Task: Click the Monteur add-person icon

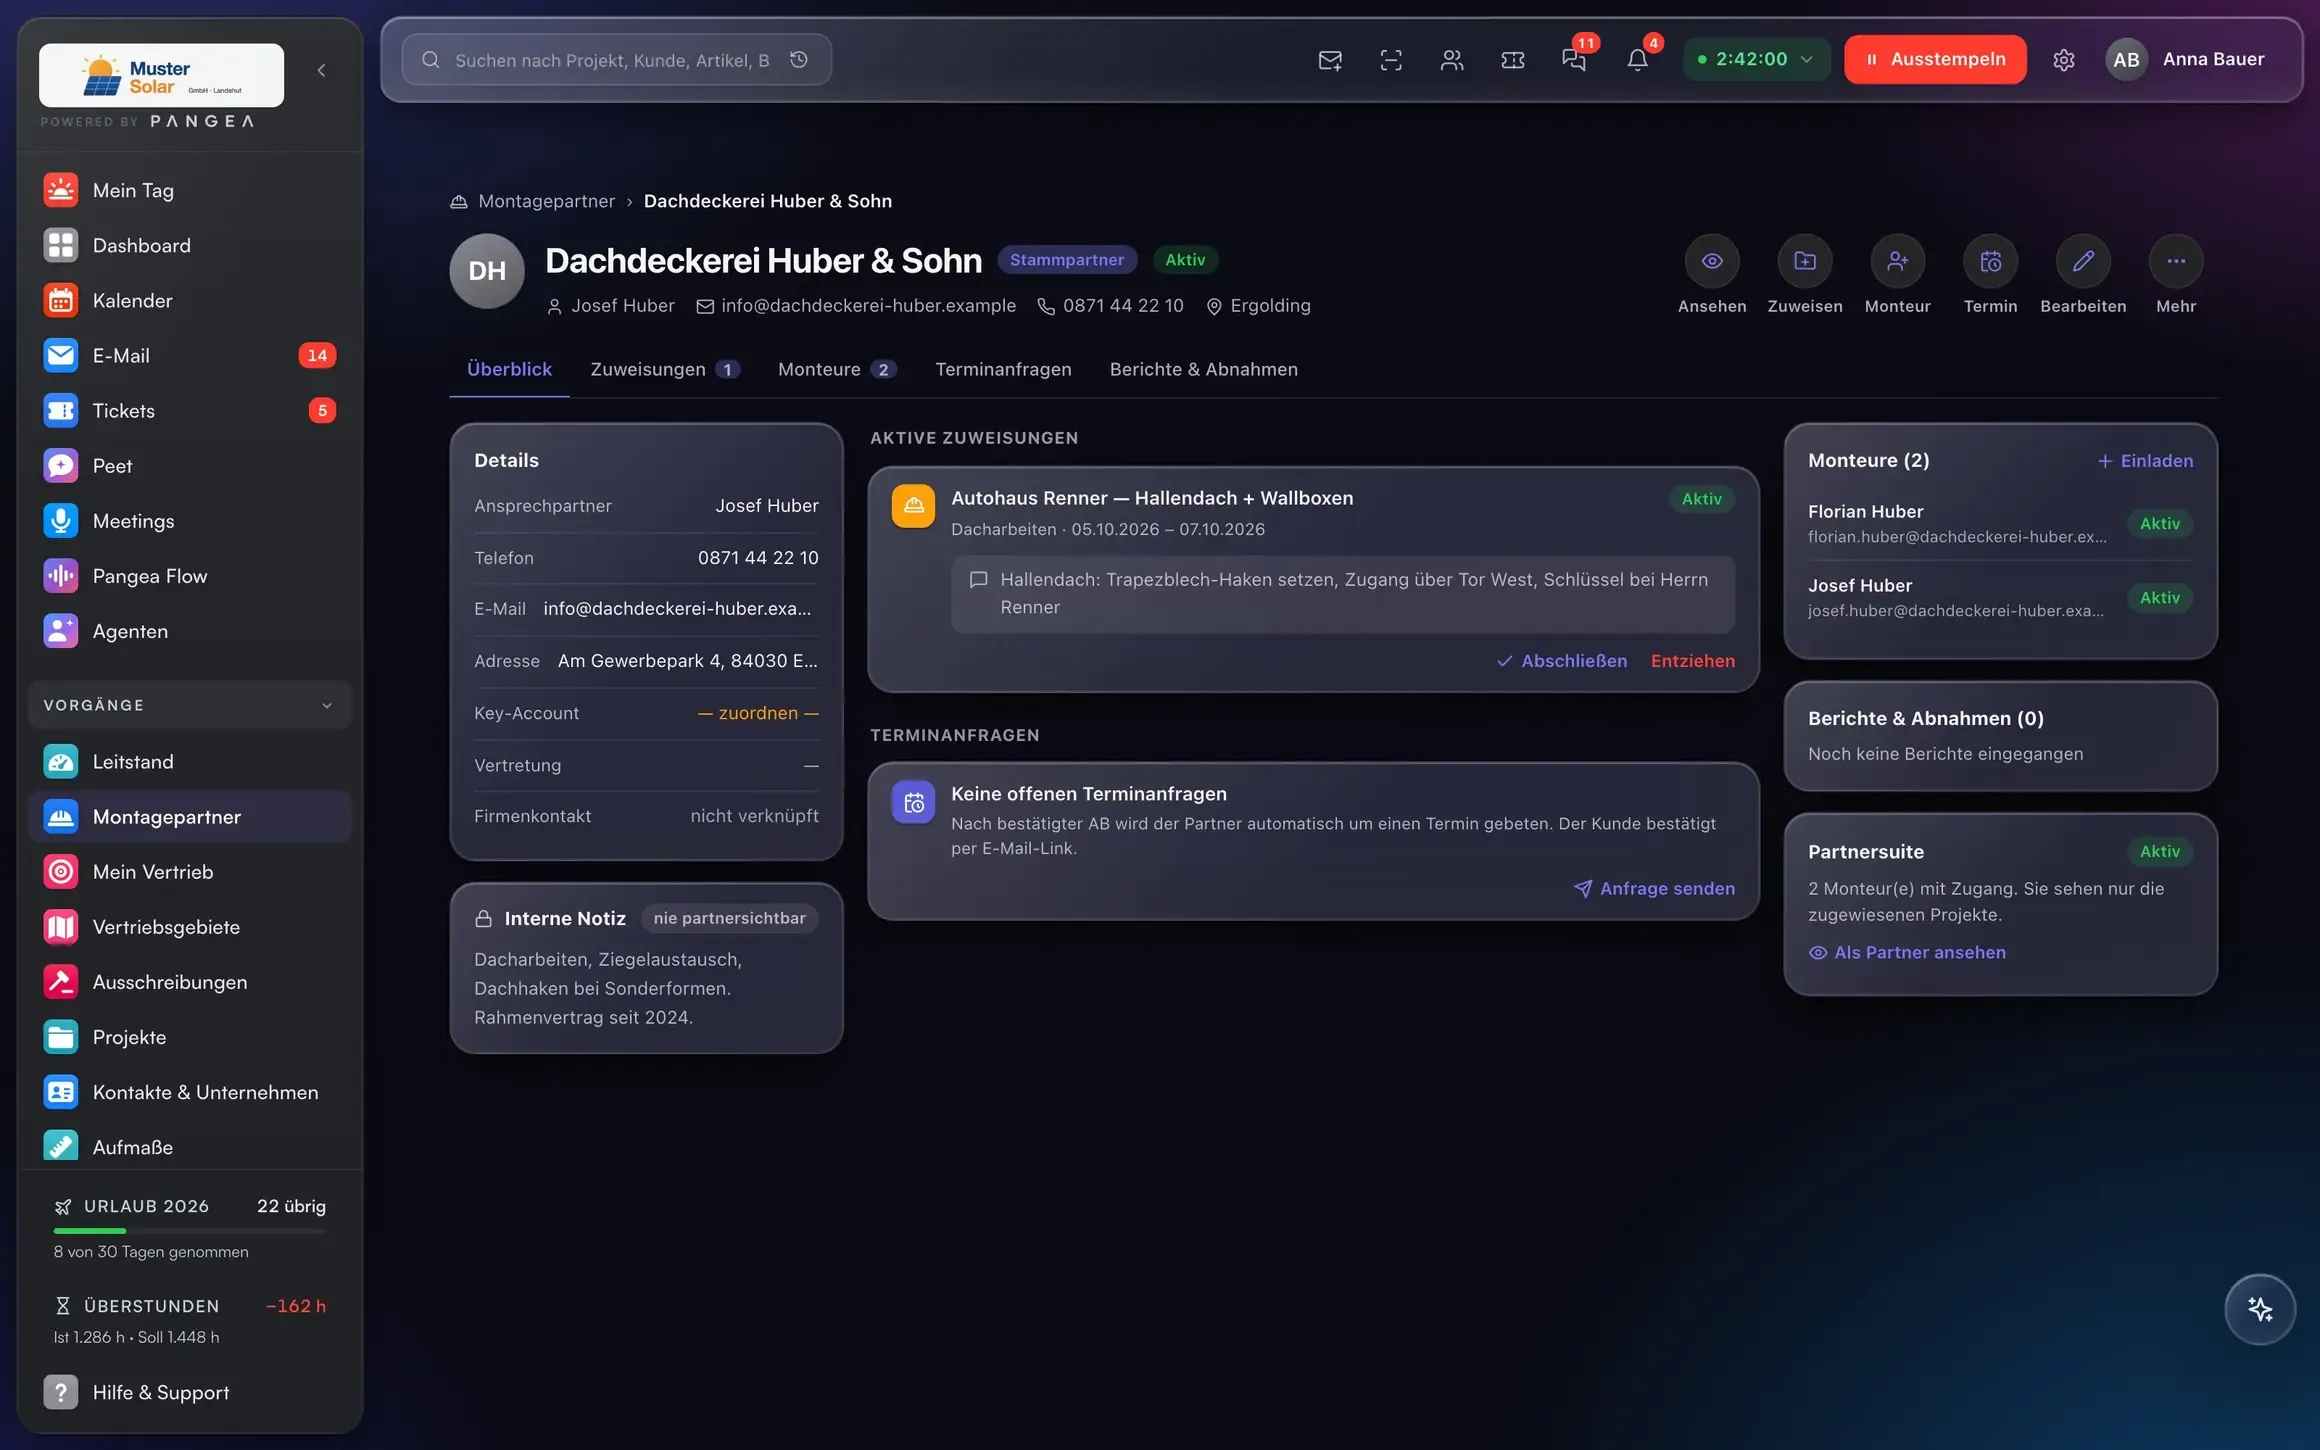Action: [x=1897, y=261]
